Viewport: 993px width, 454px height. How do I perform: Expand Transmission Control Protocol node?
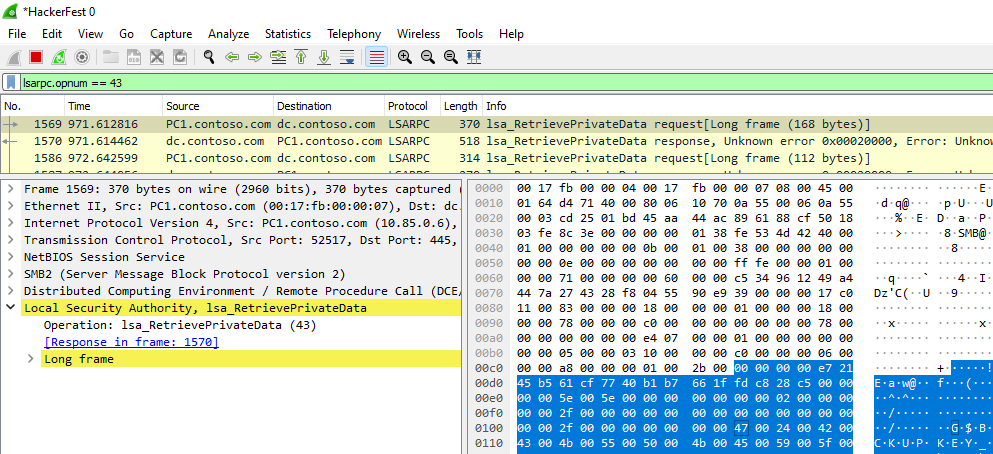(x=11, y=240)
